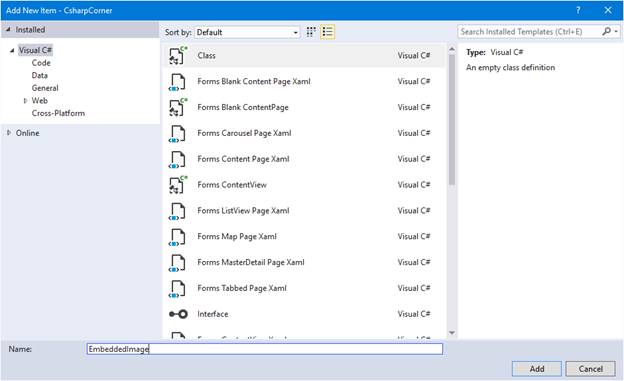Select the Interface template text
Viewport: 624px width, 381px height.
(x=213, y=314)
